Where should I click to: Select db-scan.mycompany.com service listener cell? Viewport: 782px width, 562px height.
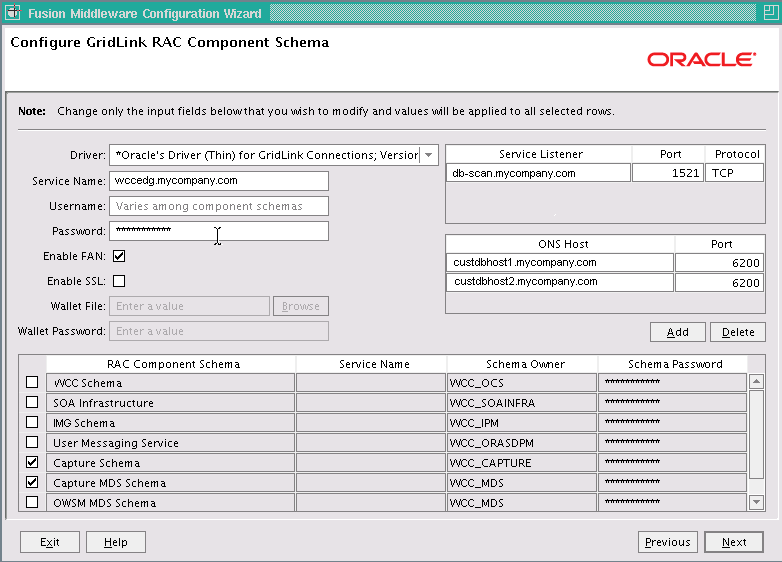coord(539,173)
